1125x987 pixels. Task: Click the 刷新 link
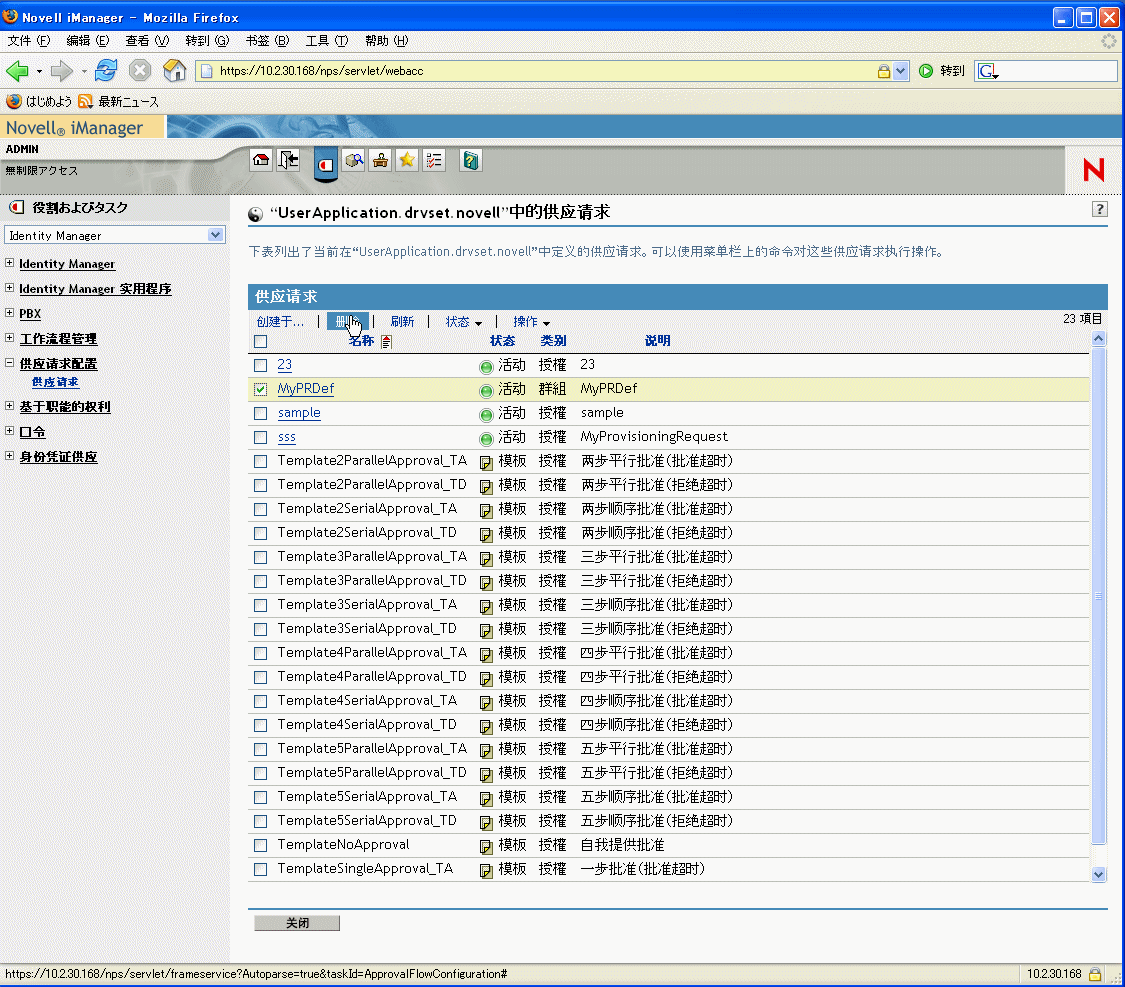tap(402, 322)
